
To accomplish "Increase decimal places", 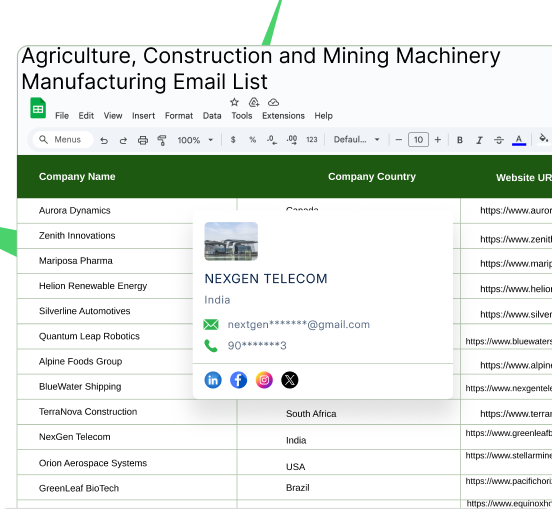I will [292, 140].
